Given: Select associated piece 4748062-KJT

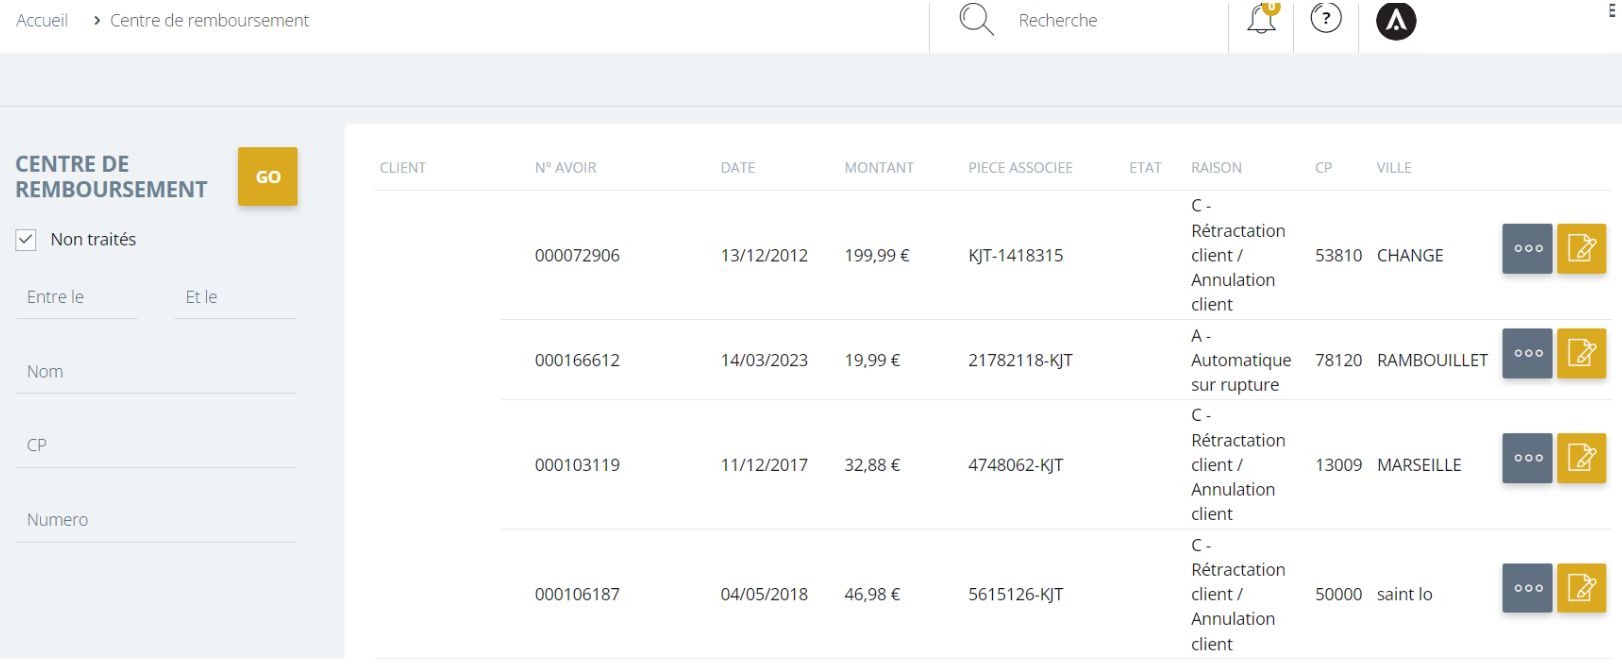Looking at the screenshot, I should point(1015,466).
